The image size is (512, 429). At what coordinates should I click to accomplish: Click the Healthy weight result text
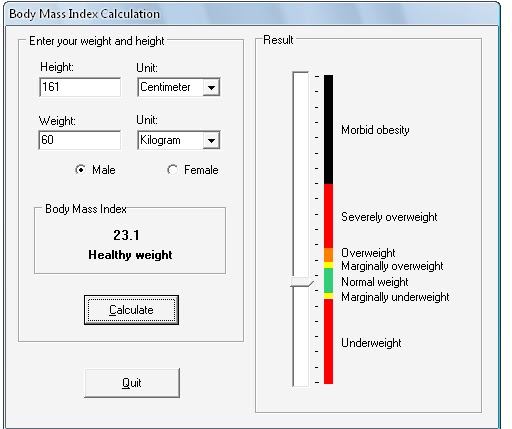[130, 255]
